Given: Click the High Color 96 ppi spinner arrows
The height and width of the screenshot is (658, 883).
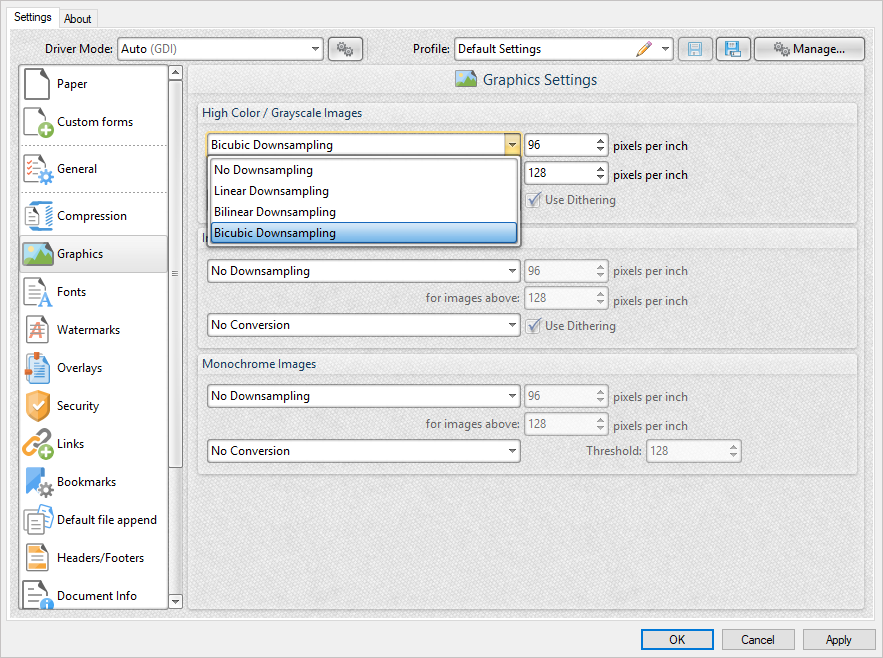Looking at the screenshot, I should (x=601, y=145).
